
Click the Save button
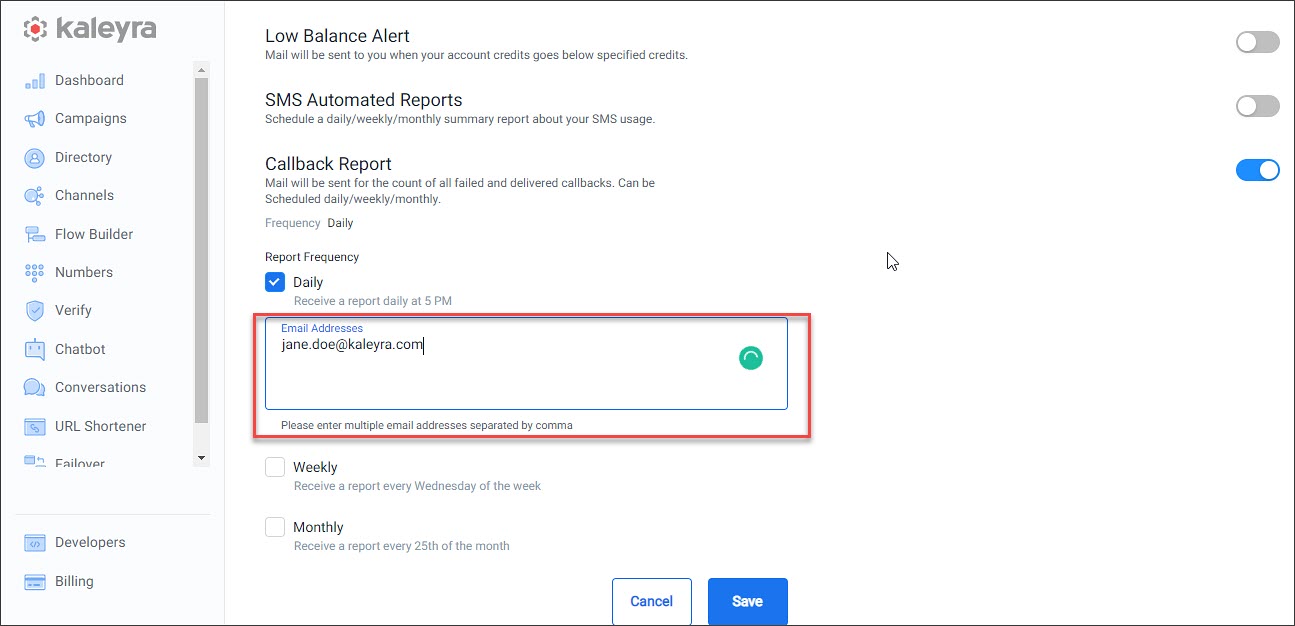[x=748, y=601]
